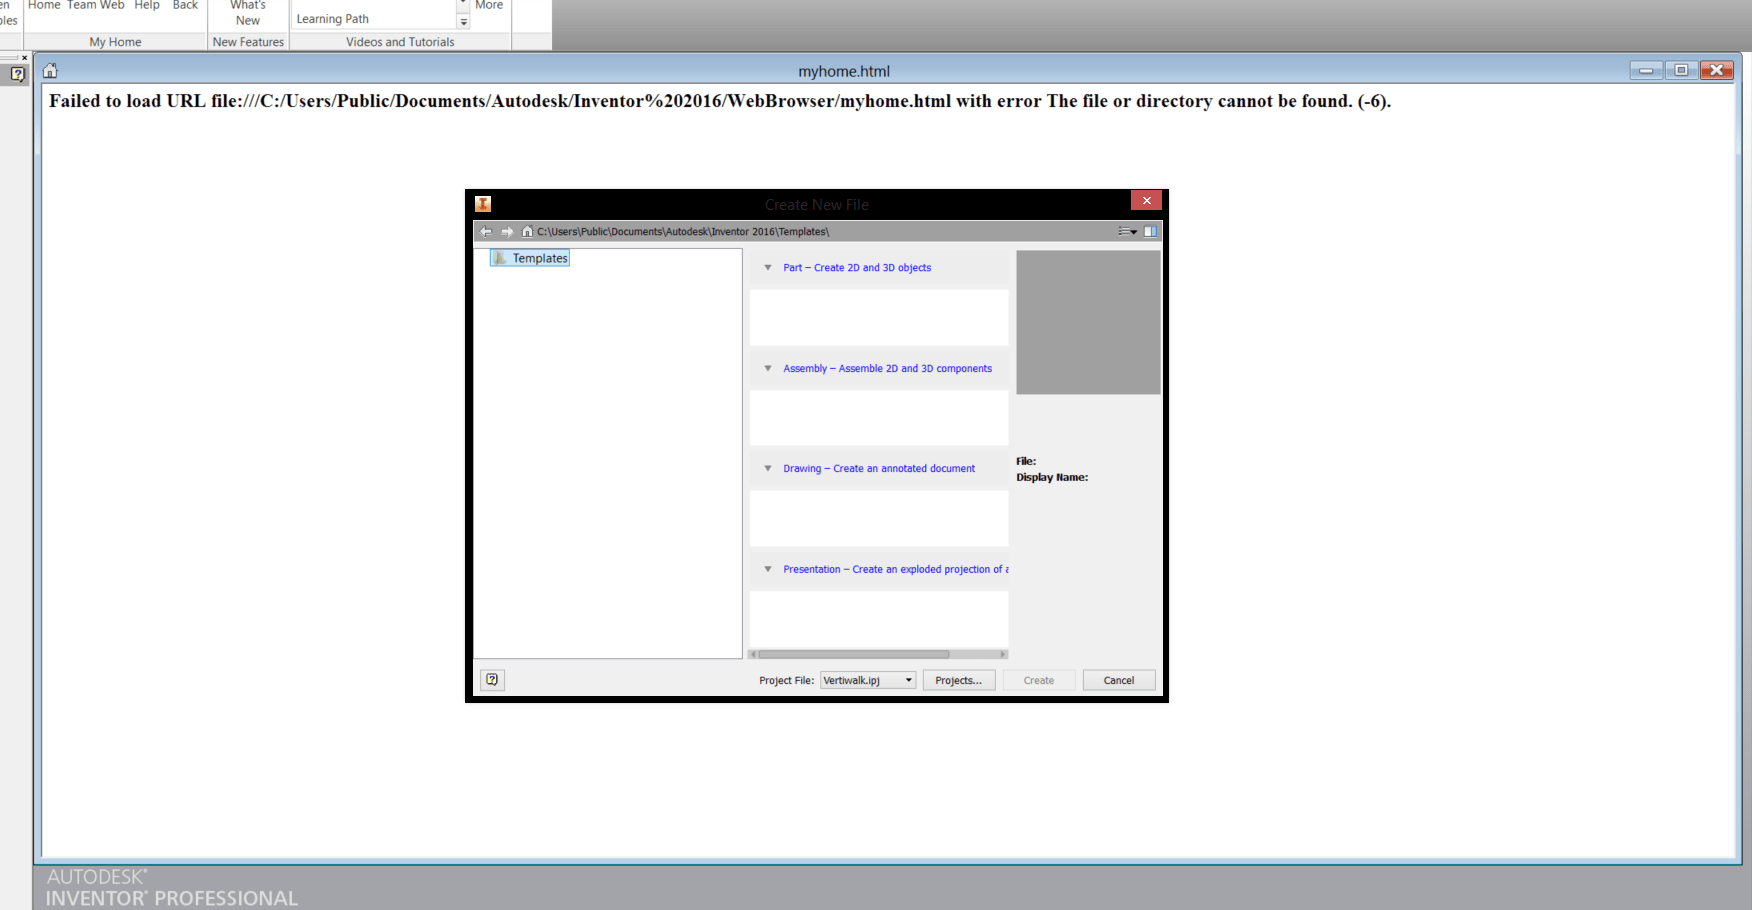
Task: Select the Team Web menu item
Action: pos(95,5)
